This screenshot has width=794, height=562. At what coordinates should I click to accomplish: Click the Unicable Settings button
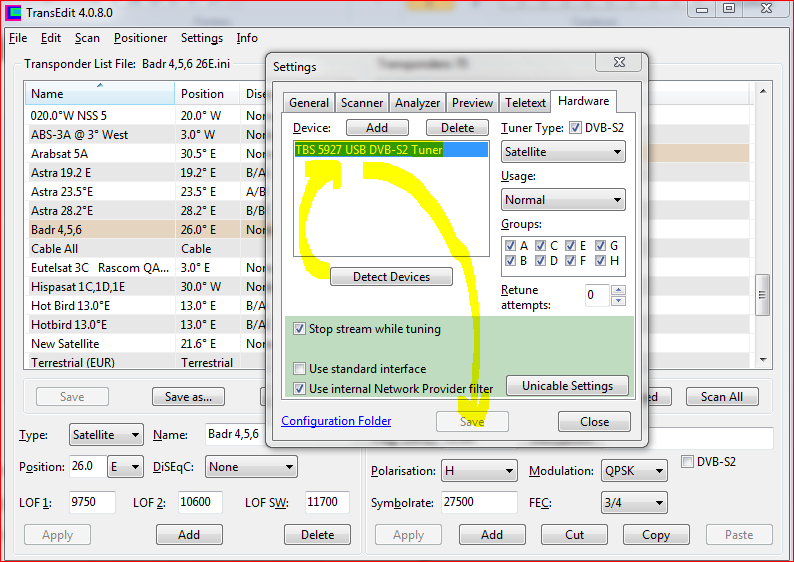567,386
